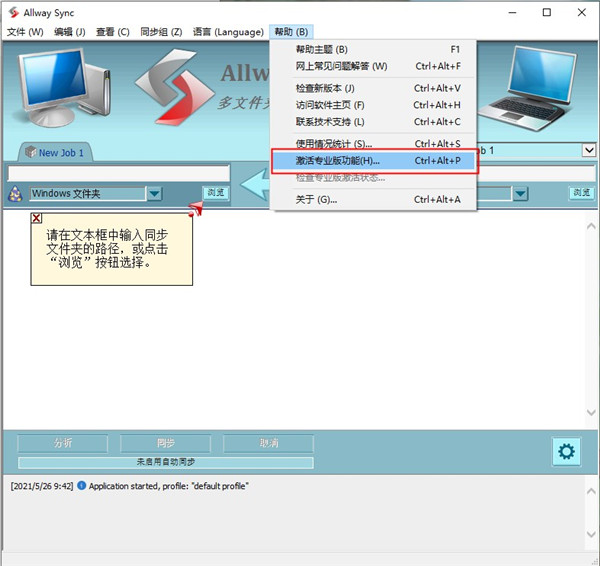
Task: Click the wizard hat icon beside folder type
Action: 15,193
